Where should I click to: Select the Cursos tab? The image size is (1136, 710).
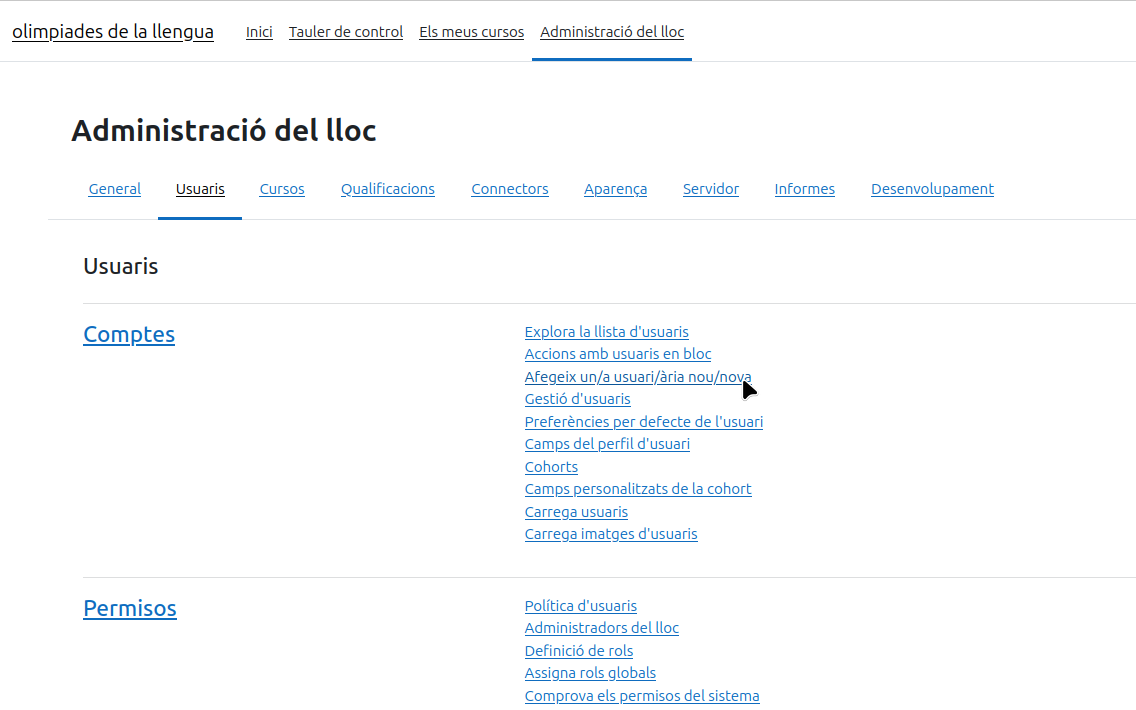pos(282,189)
